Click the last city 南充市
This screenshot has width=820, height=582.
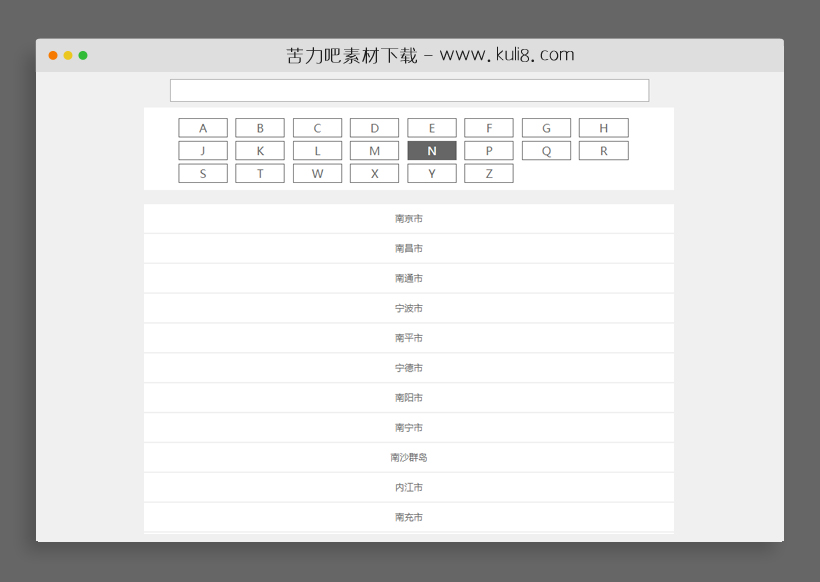tap(409, 517)
